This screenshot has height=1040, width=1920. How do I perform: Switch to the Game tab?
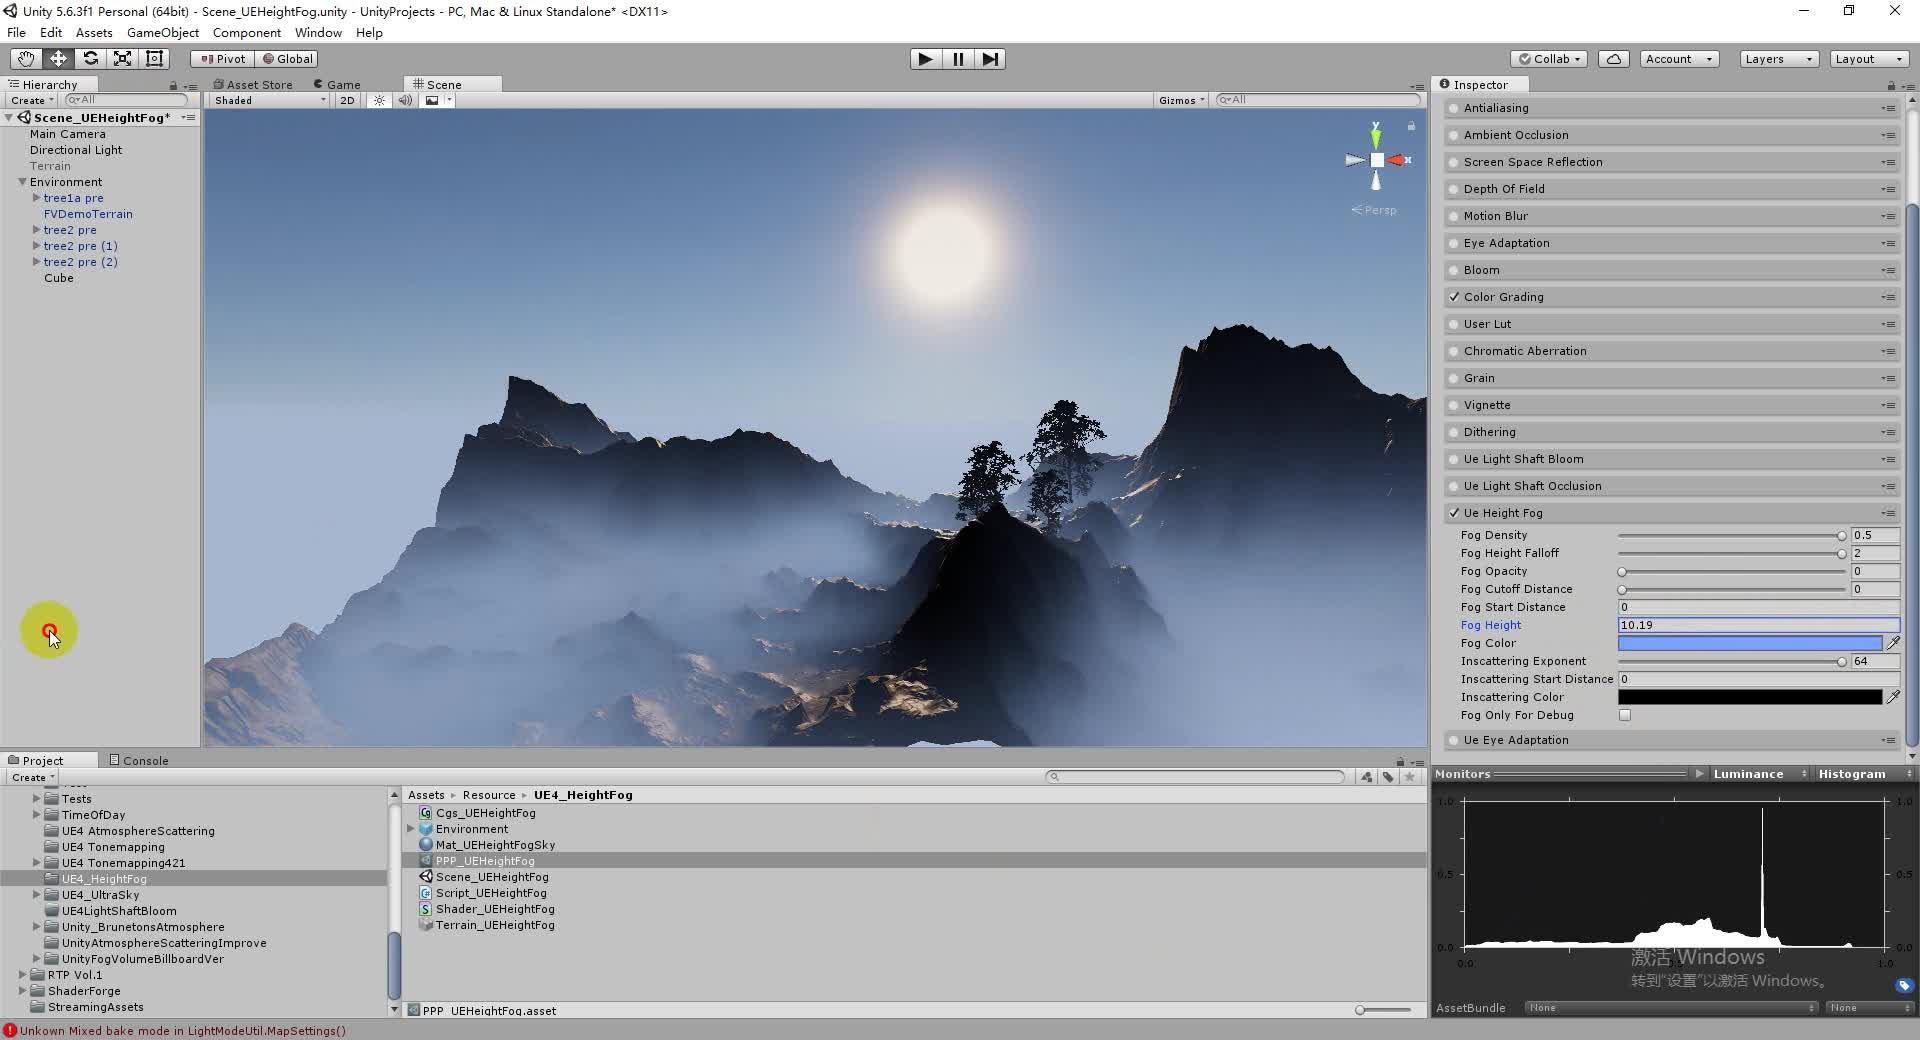(x=343, y=84)
